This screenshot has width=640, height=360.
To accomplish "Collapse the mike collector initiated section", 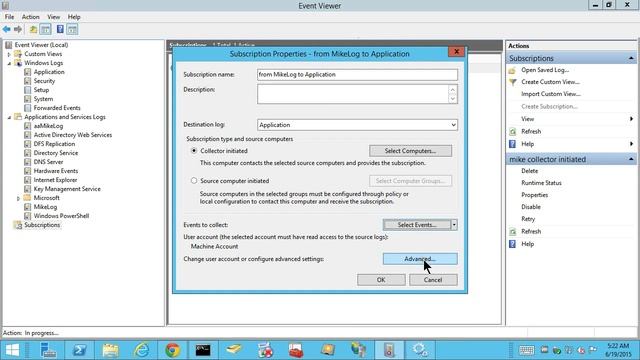I will pos(631,159).
